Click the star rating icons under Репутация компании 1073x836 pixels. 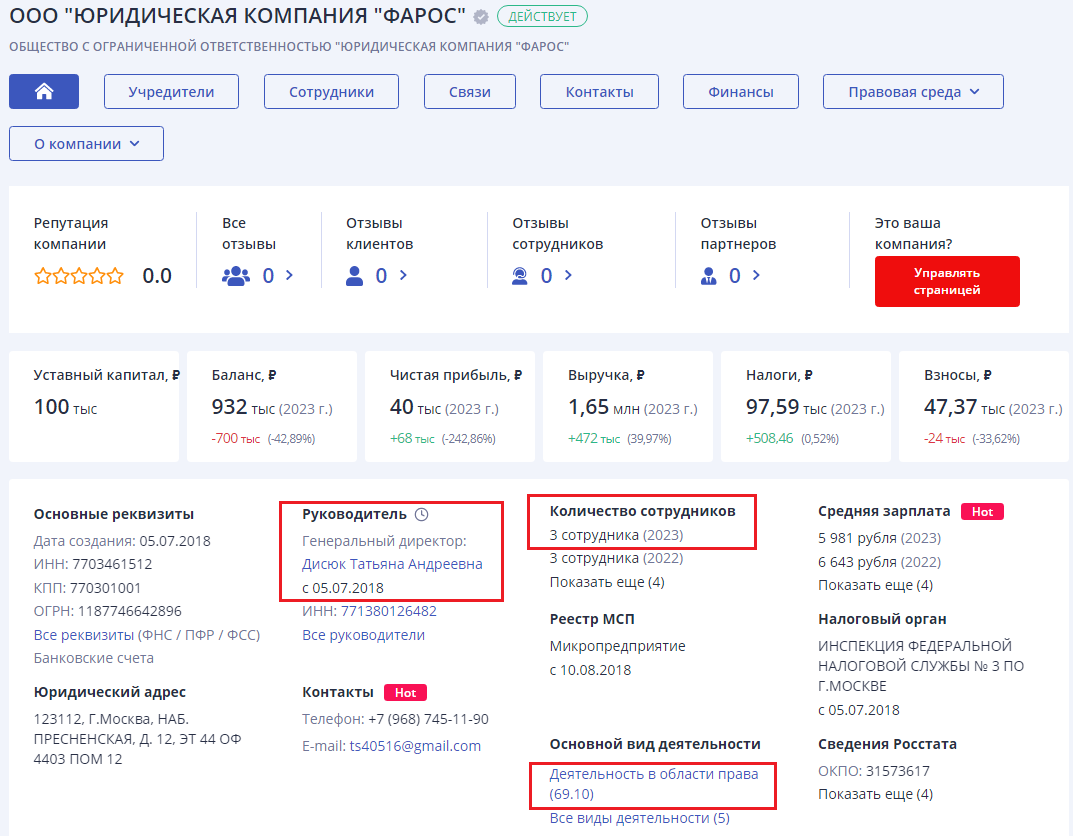[79, 276]
